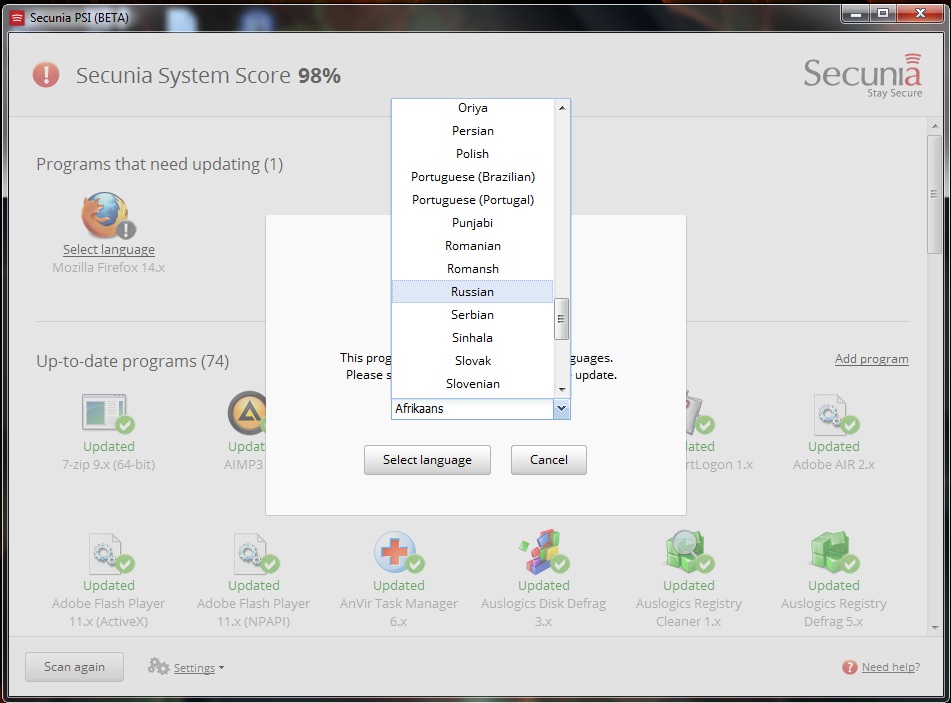The width and height of the screenshot is (951, 703).
Task: Click the Mozilla Firefox program icon
Action: tap(108, 216)
